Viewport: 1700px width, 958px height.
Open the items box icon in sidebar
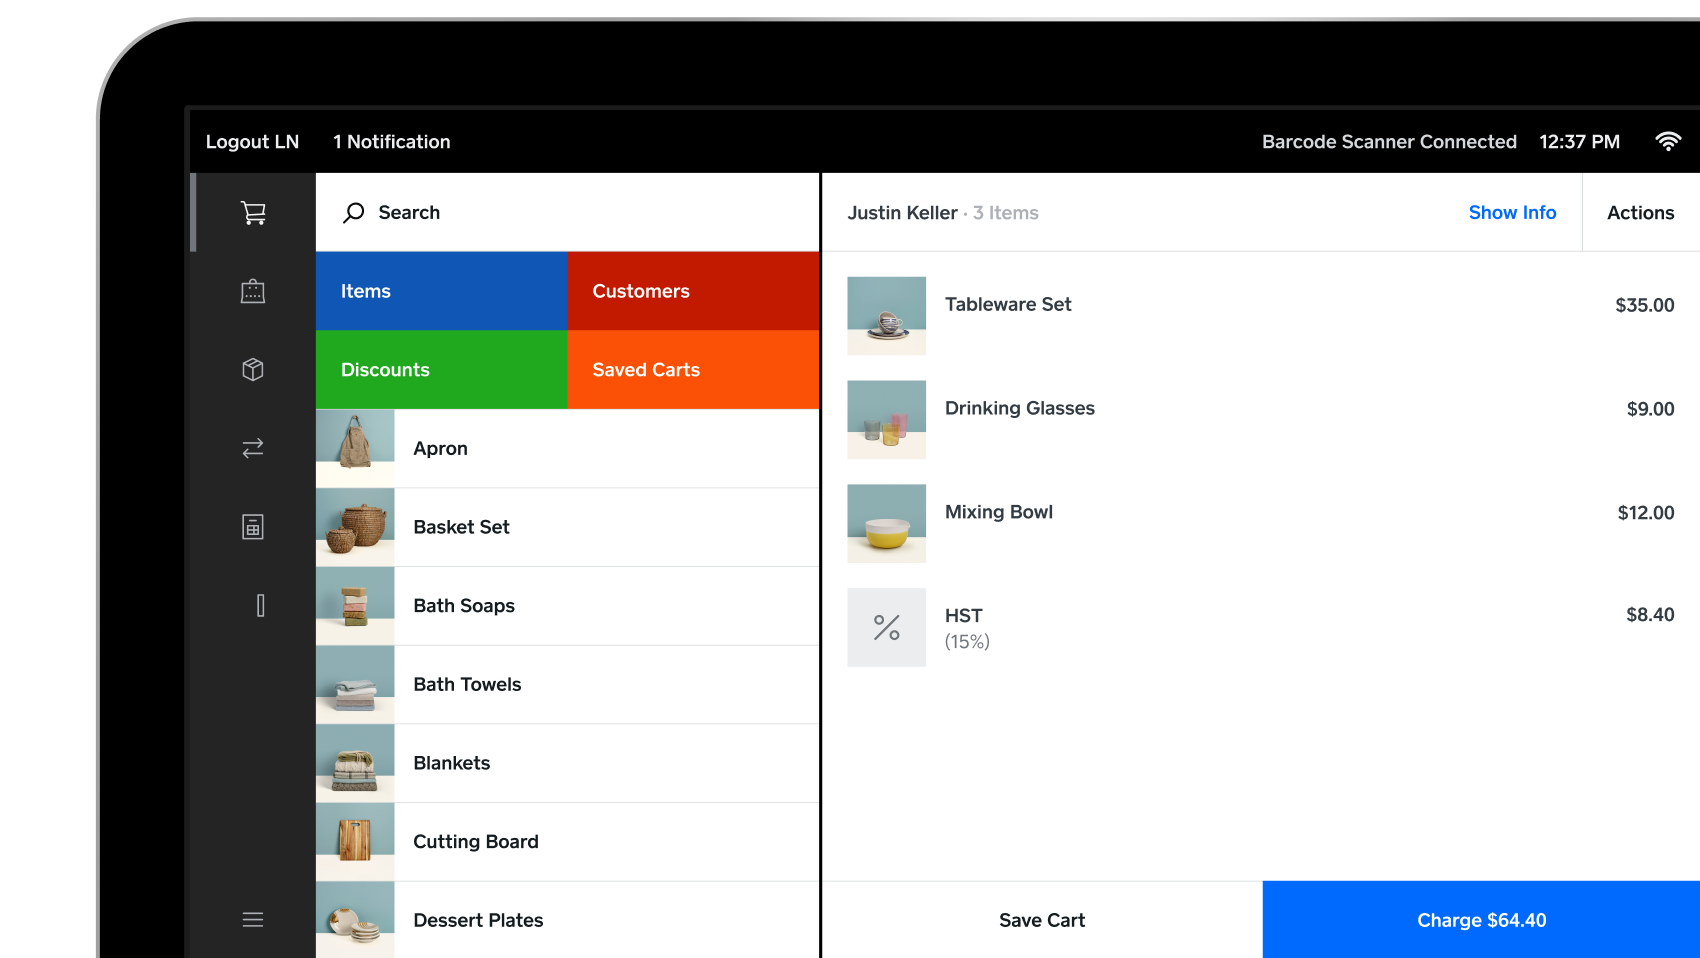(x=253, y=369)
